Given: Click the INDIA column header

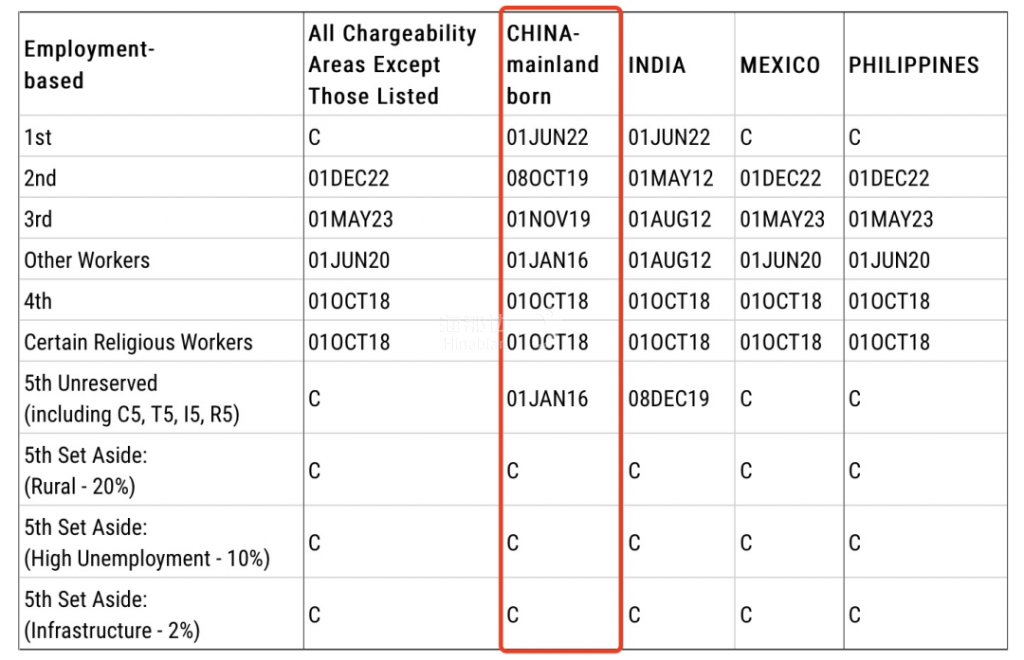Looking at the screenshot, I should click(x=657, y=66).
